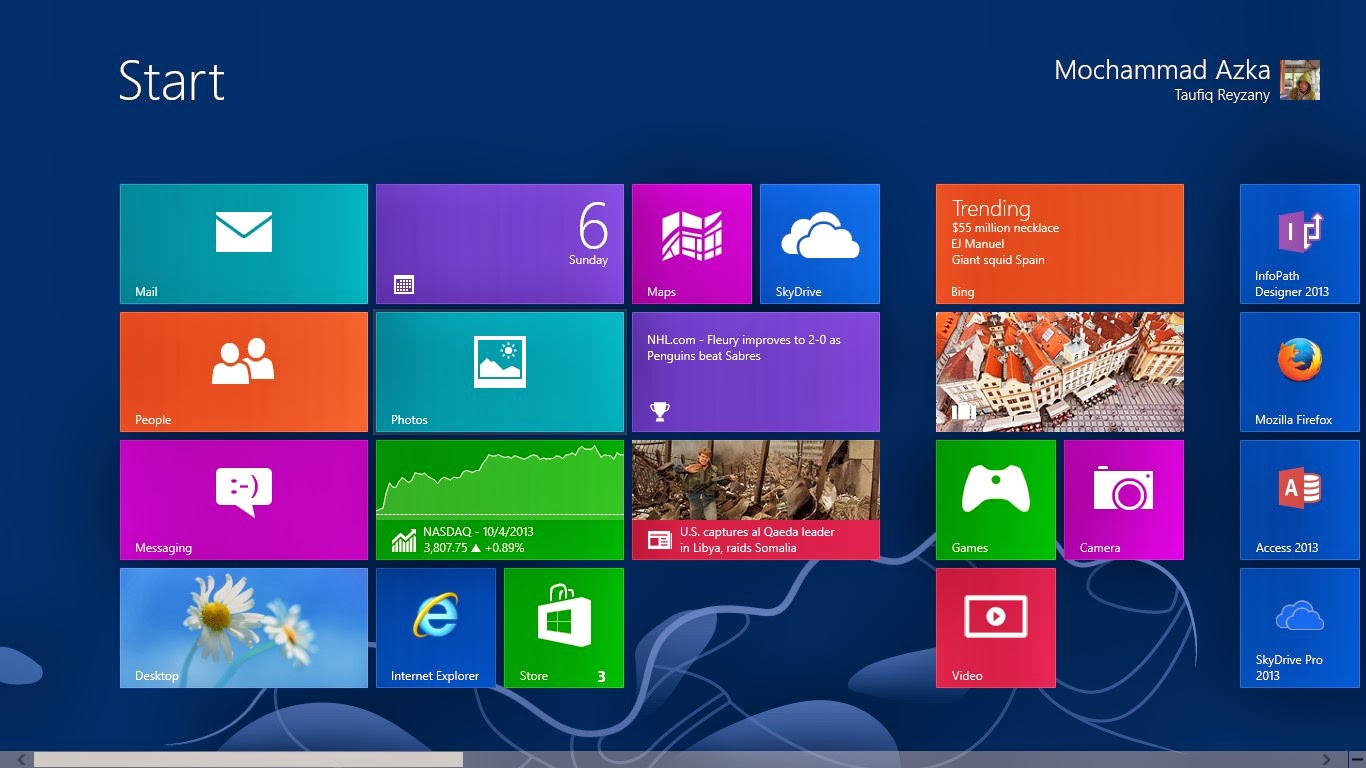Image resolution: width=1366 pixels, height=768 pixels.
Task: Open the Video tile
Action: pos(996,628)
